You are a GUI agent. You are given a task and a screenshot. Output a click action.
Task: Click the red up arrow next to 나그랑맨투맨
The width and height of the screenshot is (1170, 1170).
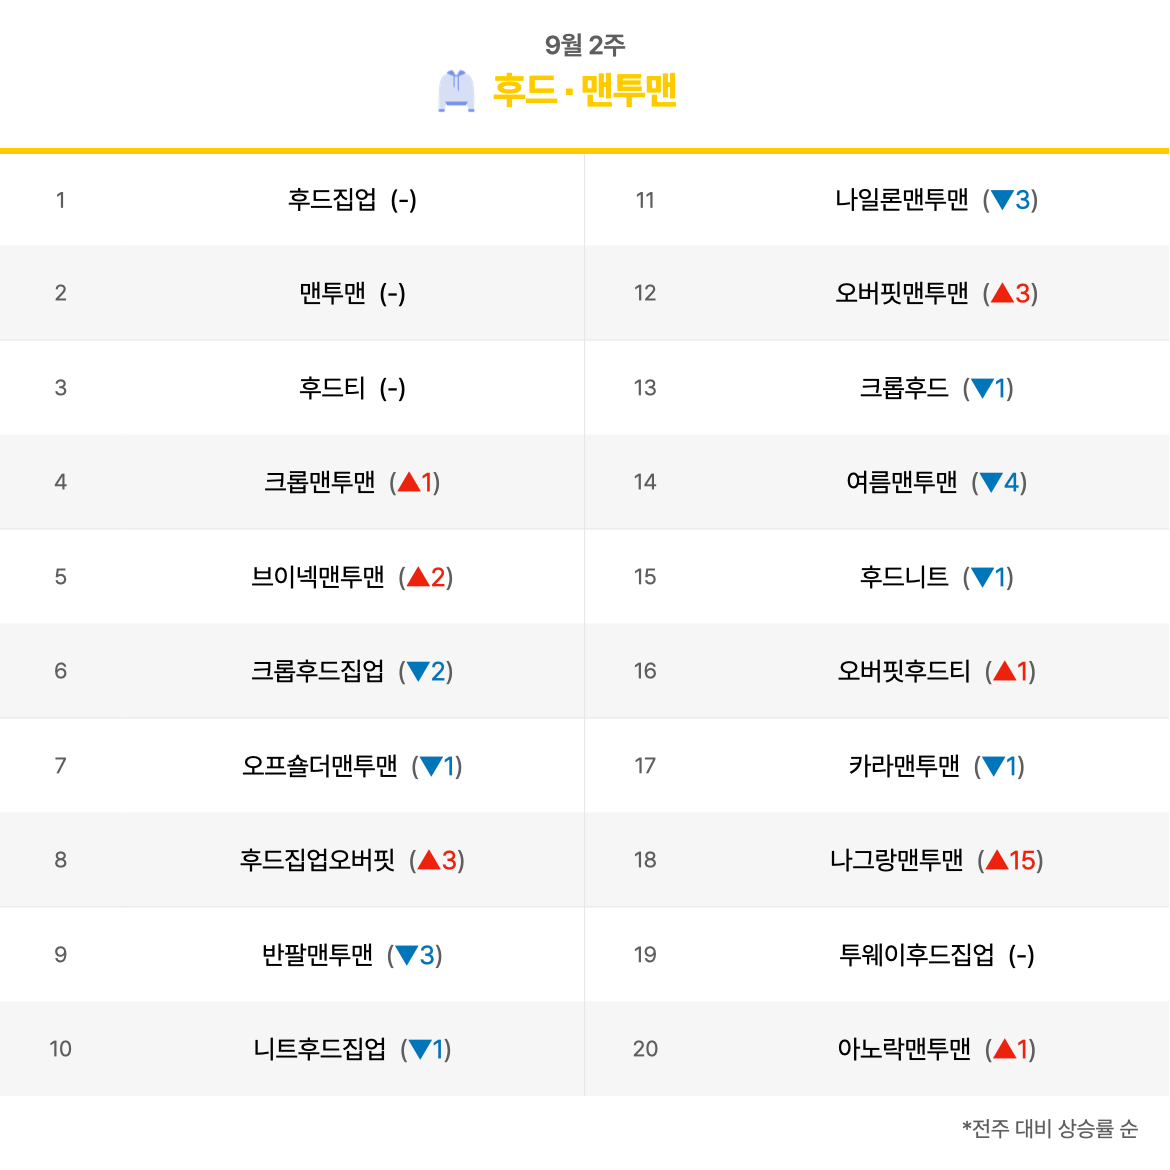997,860
